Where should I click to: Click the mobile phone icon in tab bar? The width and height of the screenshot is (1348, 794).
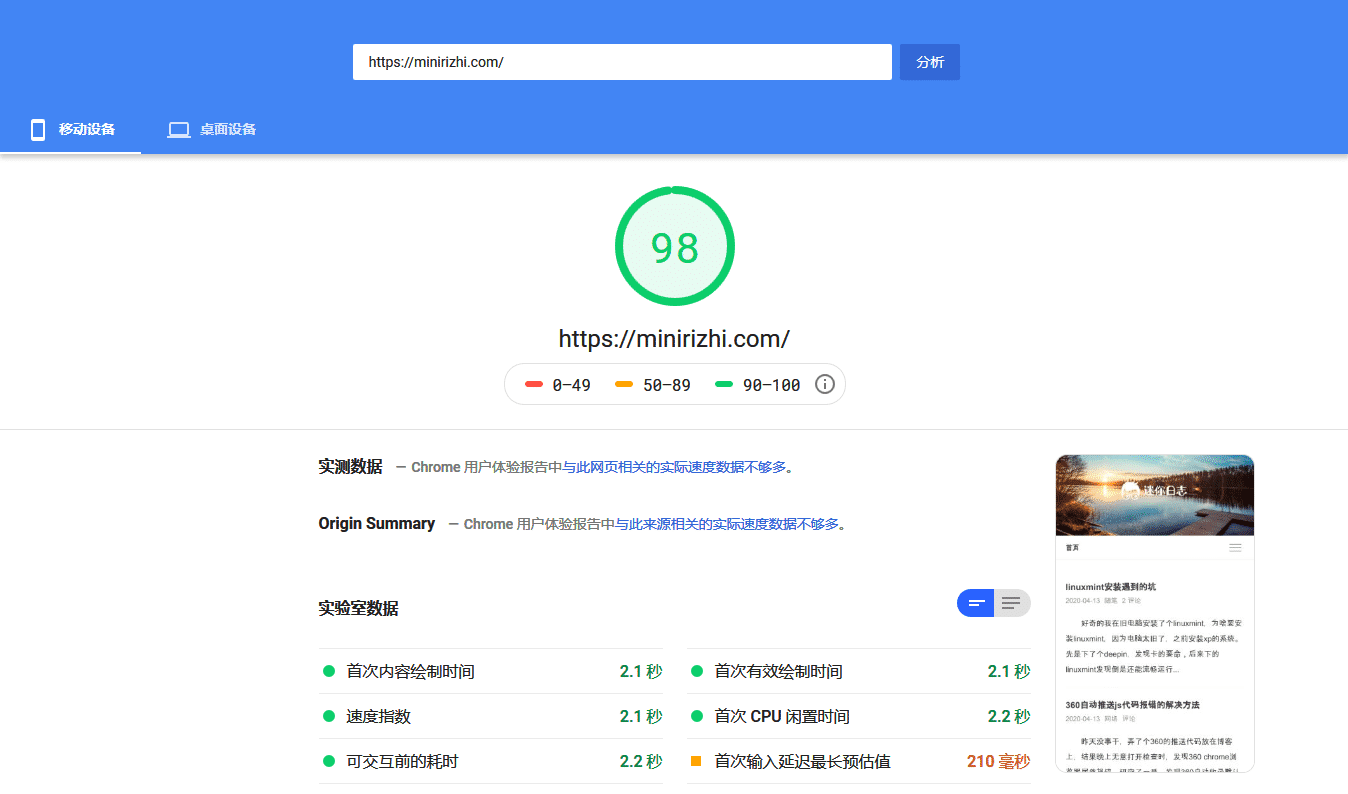click(38, 129)
